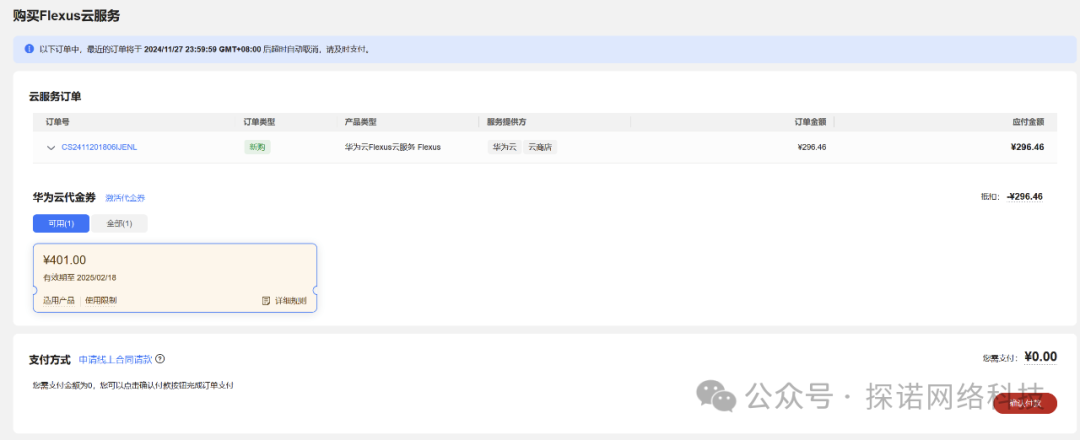The width and height of the screenshot is (1080, 440).
Task: Click the 服务提供方 column header
Action: point(506,122)
